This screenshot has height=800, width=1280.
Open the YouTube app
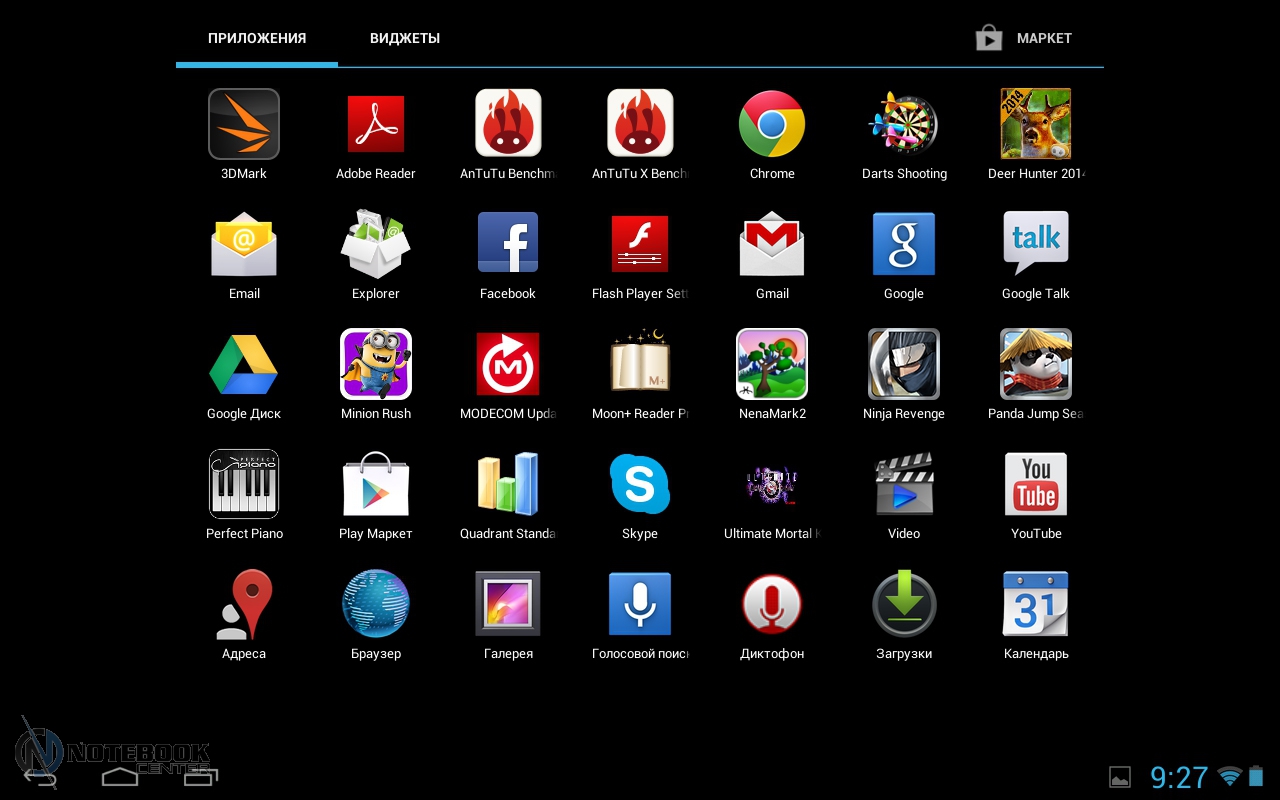pyautogui.click(x=1036, y=484)
